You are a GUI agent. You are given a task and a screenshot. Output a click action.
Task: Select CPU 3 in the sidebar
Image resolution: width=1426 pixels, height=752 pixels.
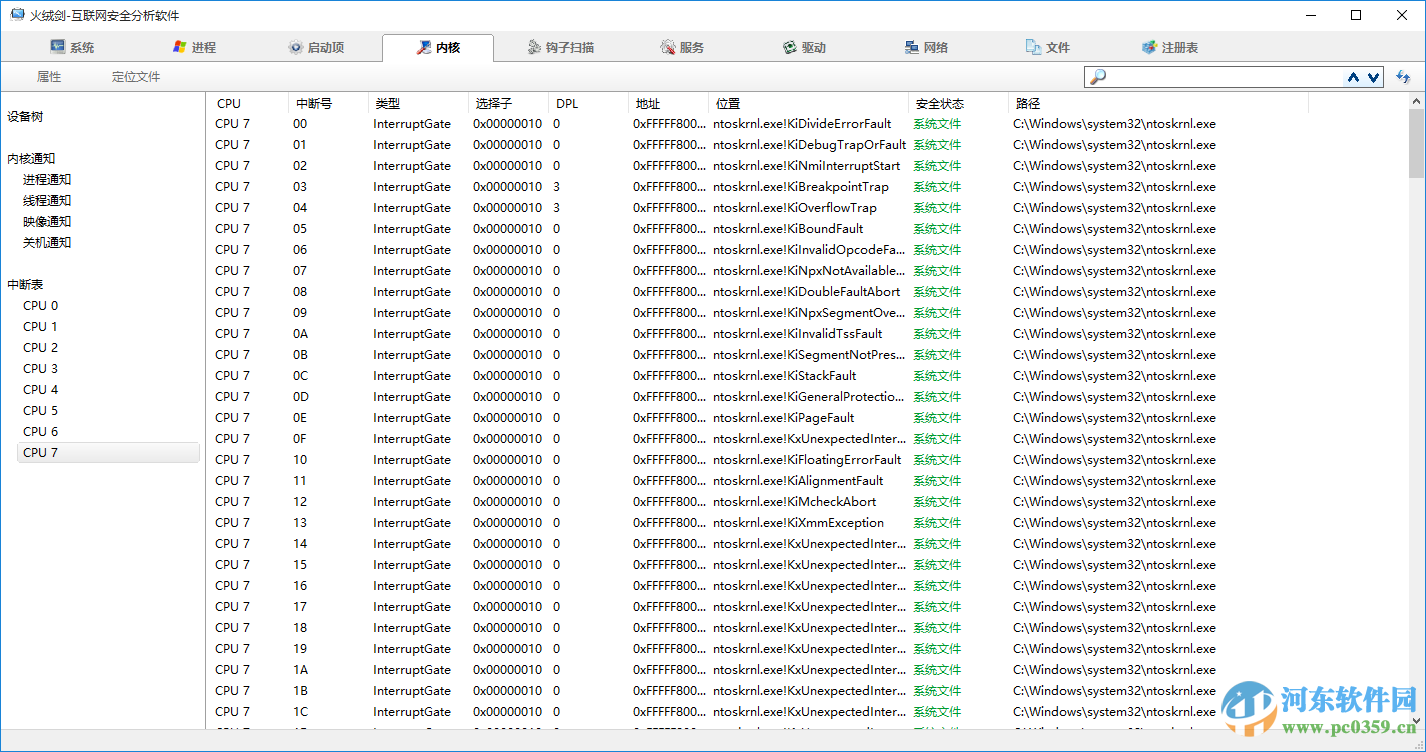[x=41, y=369]
